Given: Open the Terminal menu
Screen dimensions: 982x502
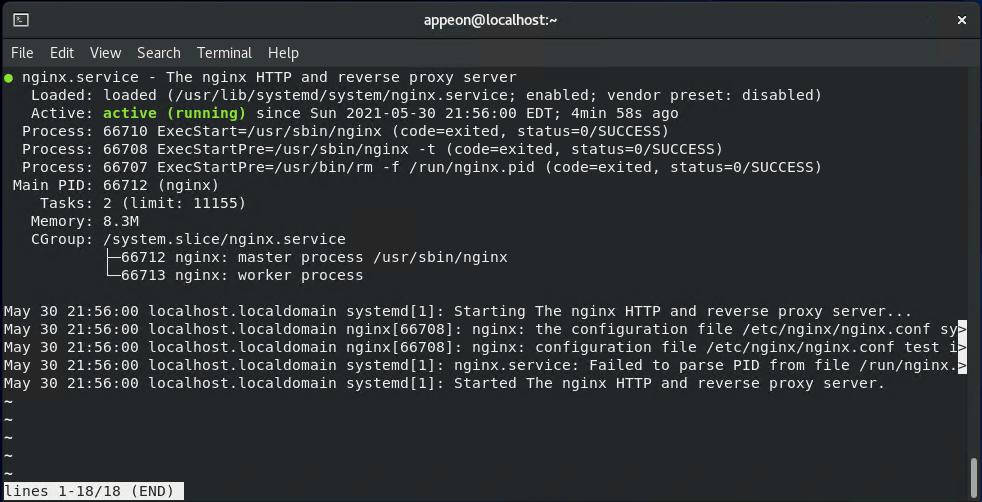Looking at the screenshot, I should tap(224, 53).
